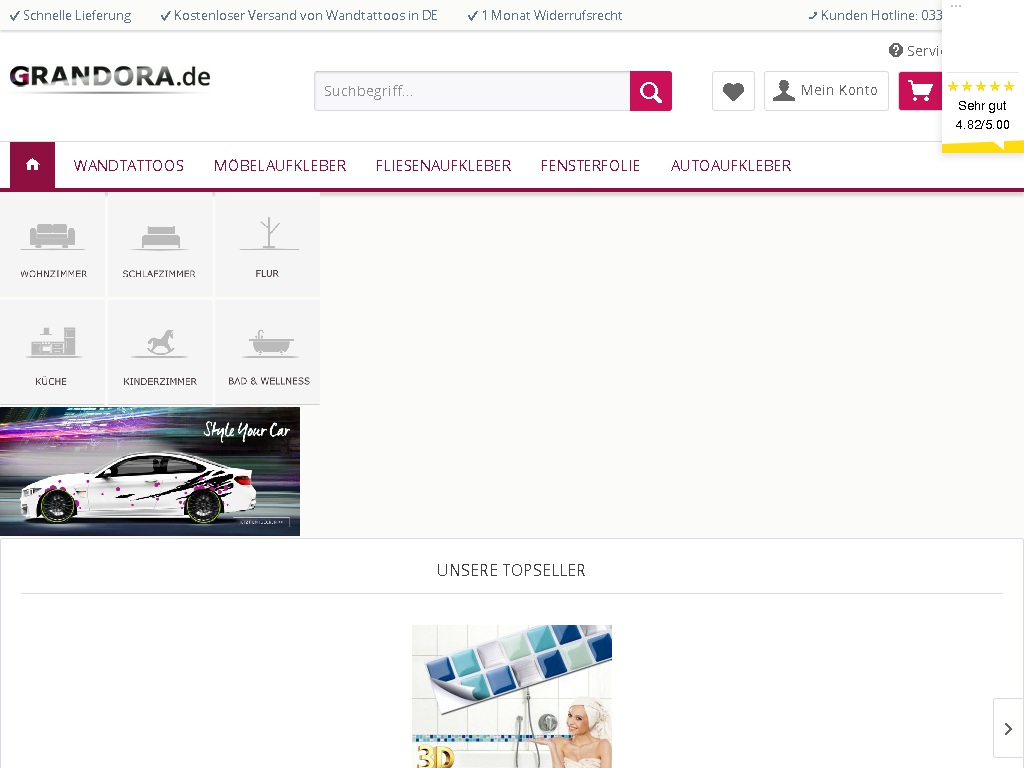Click the Mein Konto button
The image size is (1024, 768).
[x=826, y=91]
